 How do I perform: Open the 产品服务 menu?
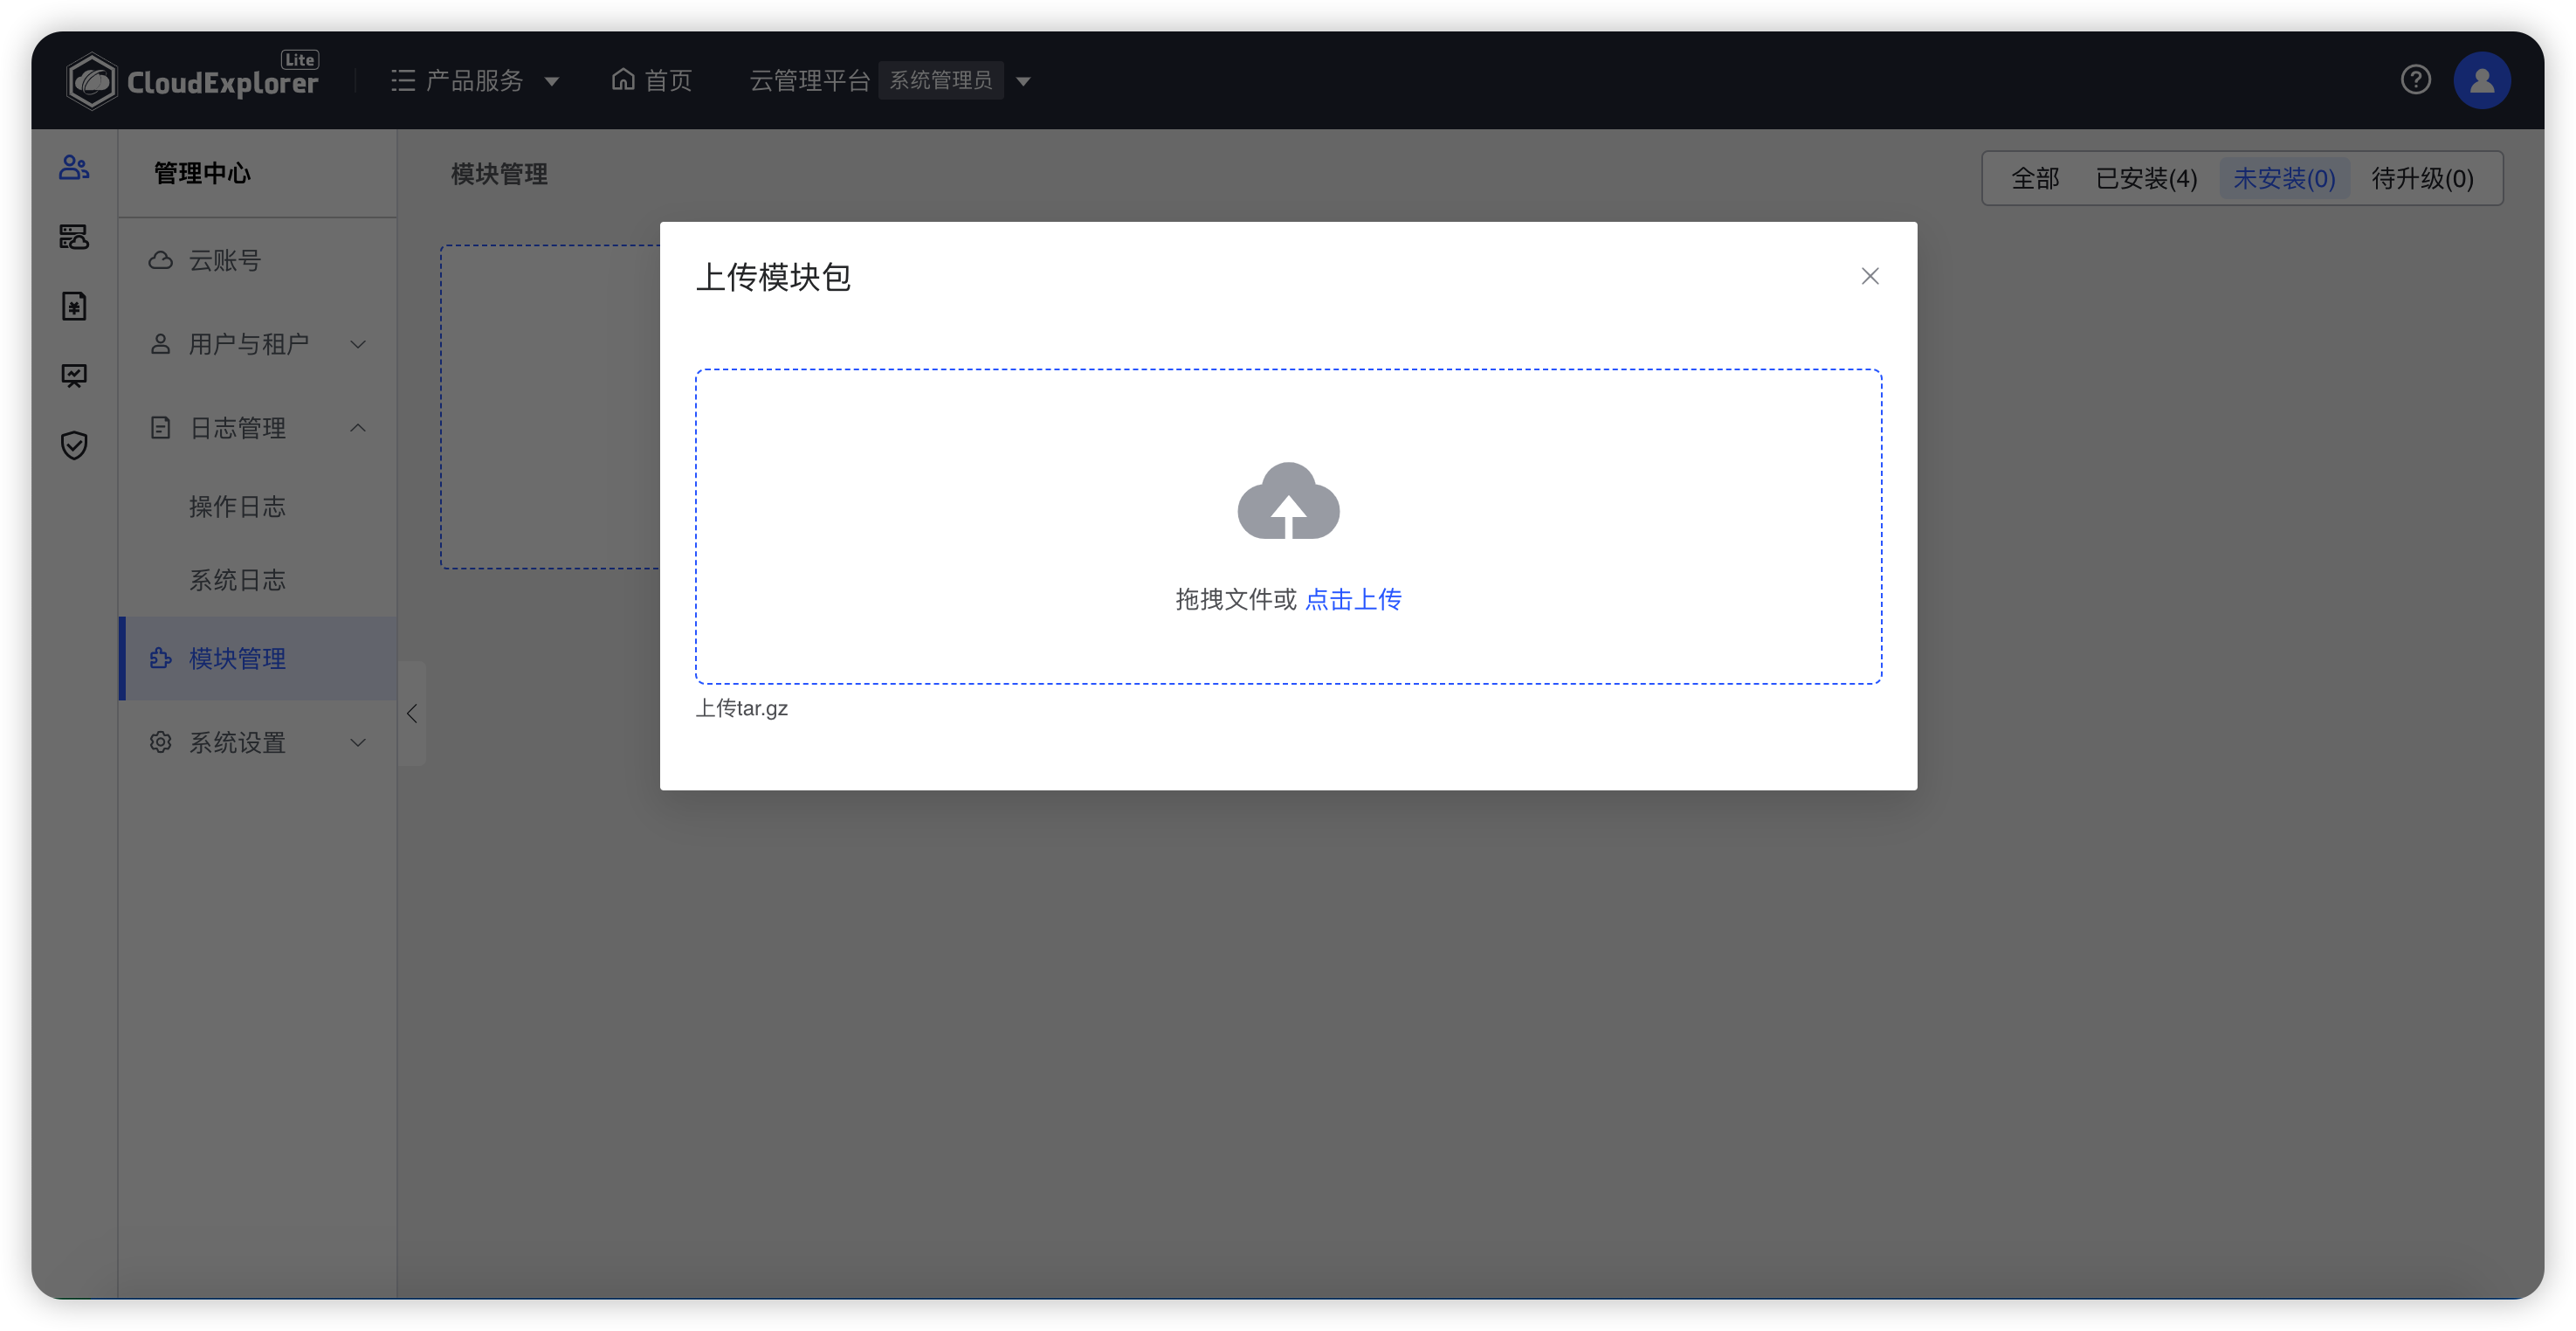coord(474,80)
